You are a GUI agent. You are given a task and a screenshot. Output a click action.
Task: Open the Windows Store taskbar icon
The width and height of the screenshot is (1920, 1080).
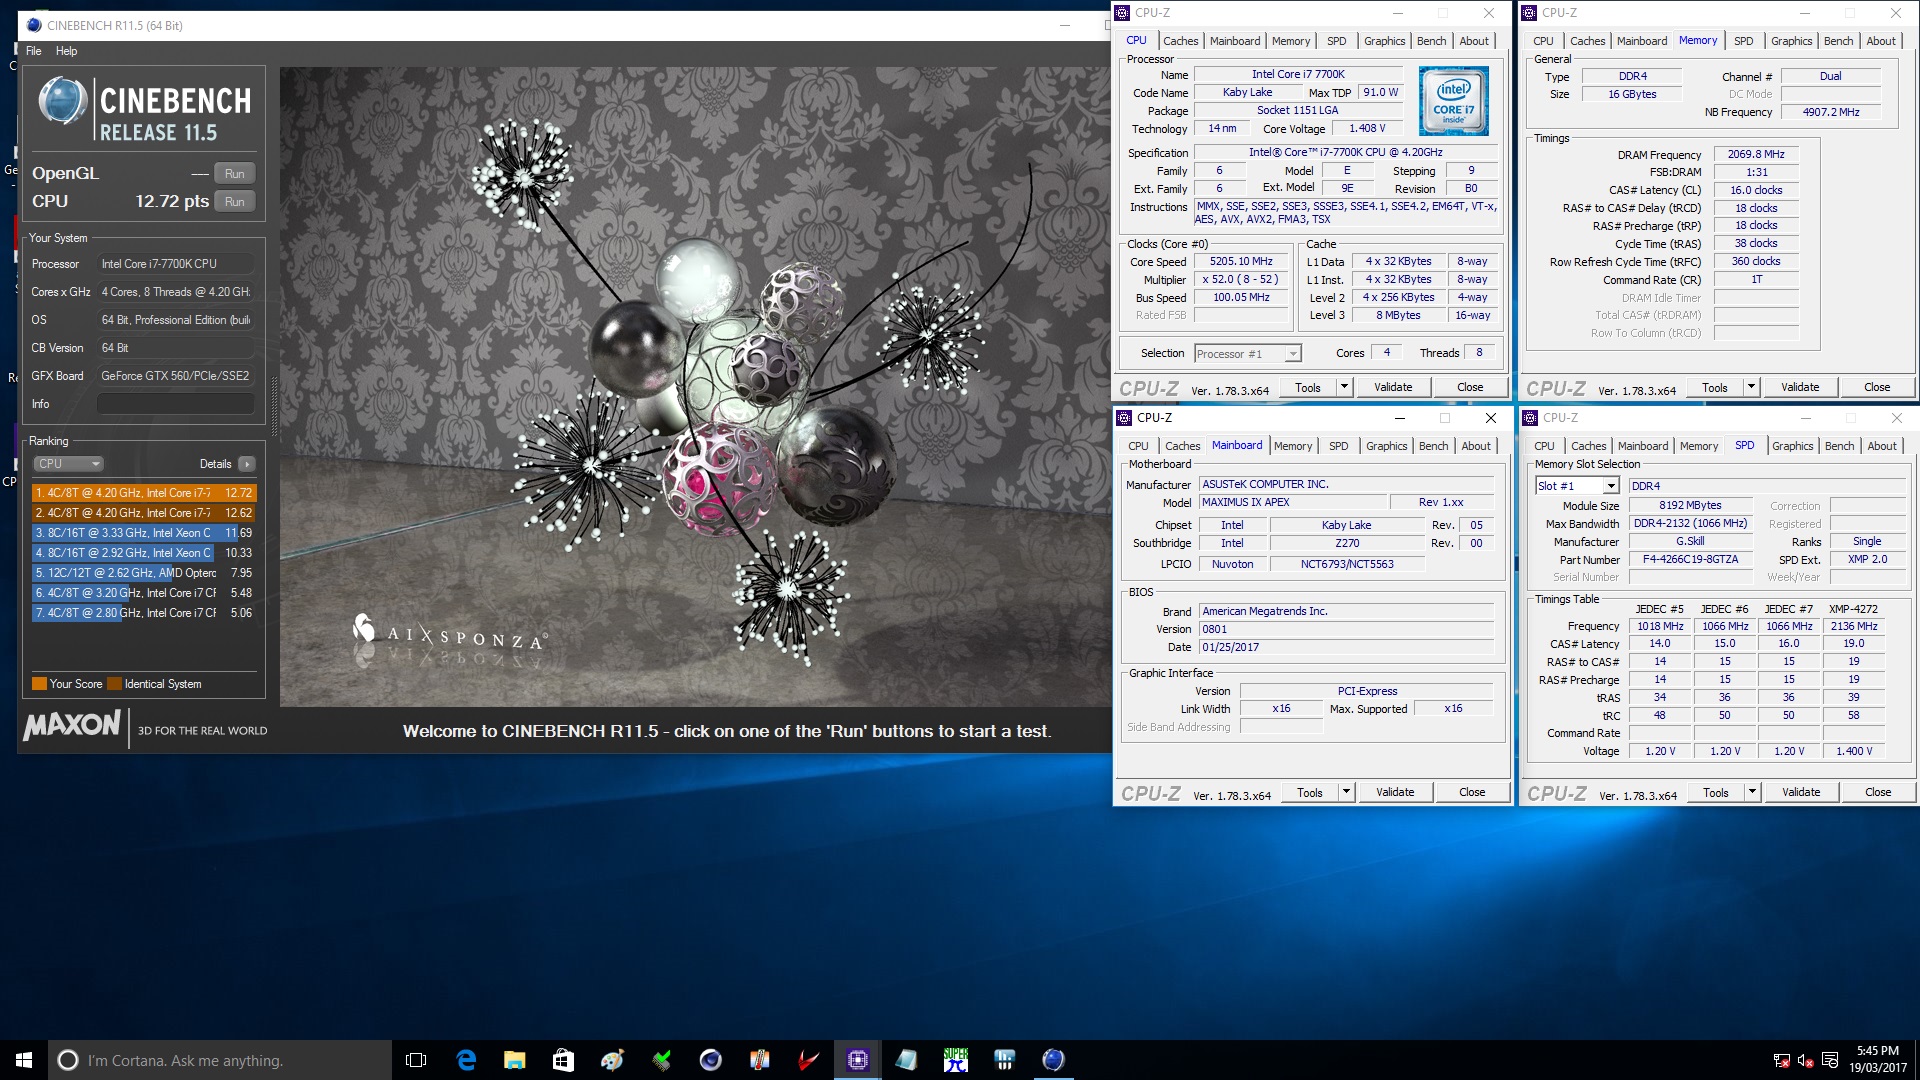coord(563,1060)
